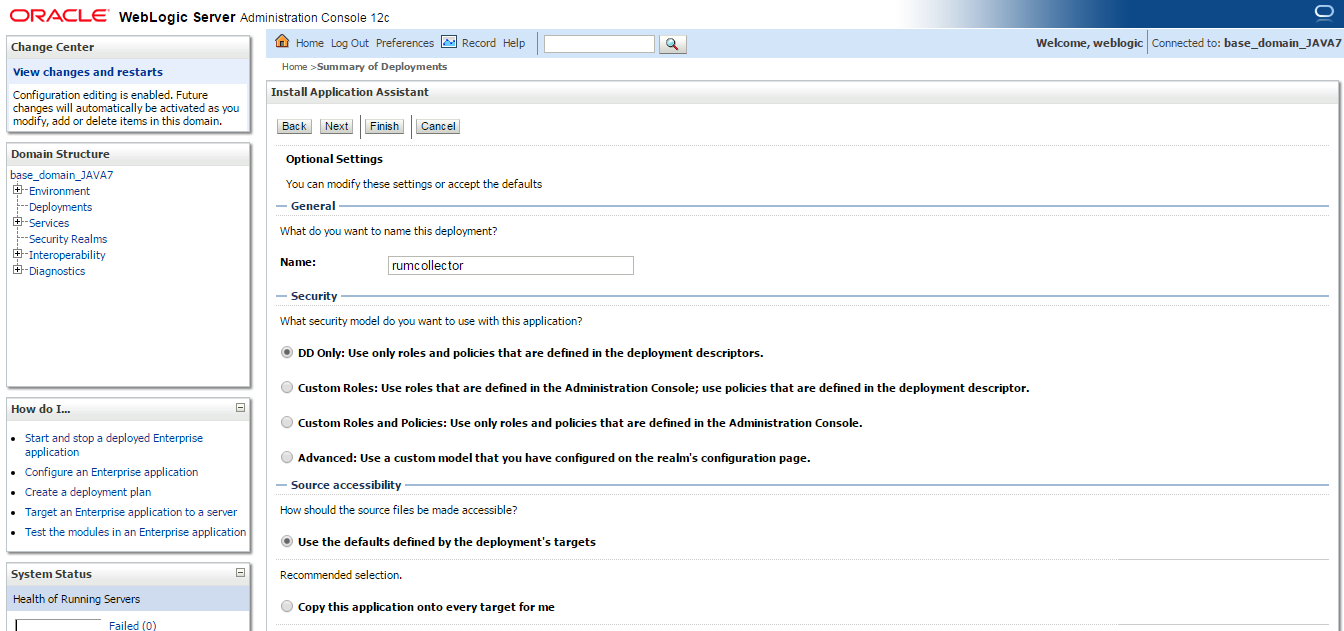Select copy application onto every target
Viewport: 1344px width, 631px height.
[287, 606]
